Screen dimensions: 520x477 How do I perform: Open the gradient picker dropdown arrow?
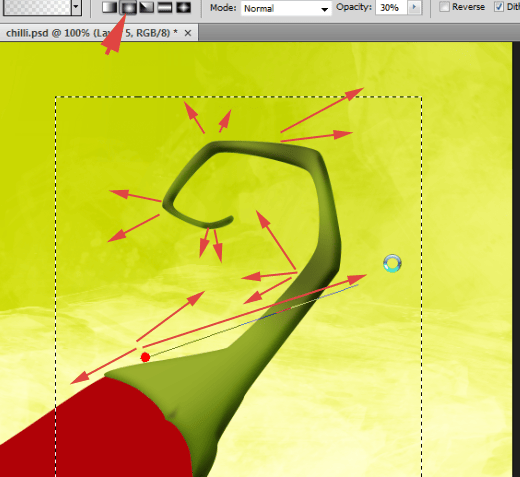point(76,7)
